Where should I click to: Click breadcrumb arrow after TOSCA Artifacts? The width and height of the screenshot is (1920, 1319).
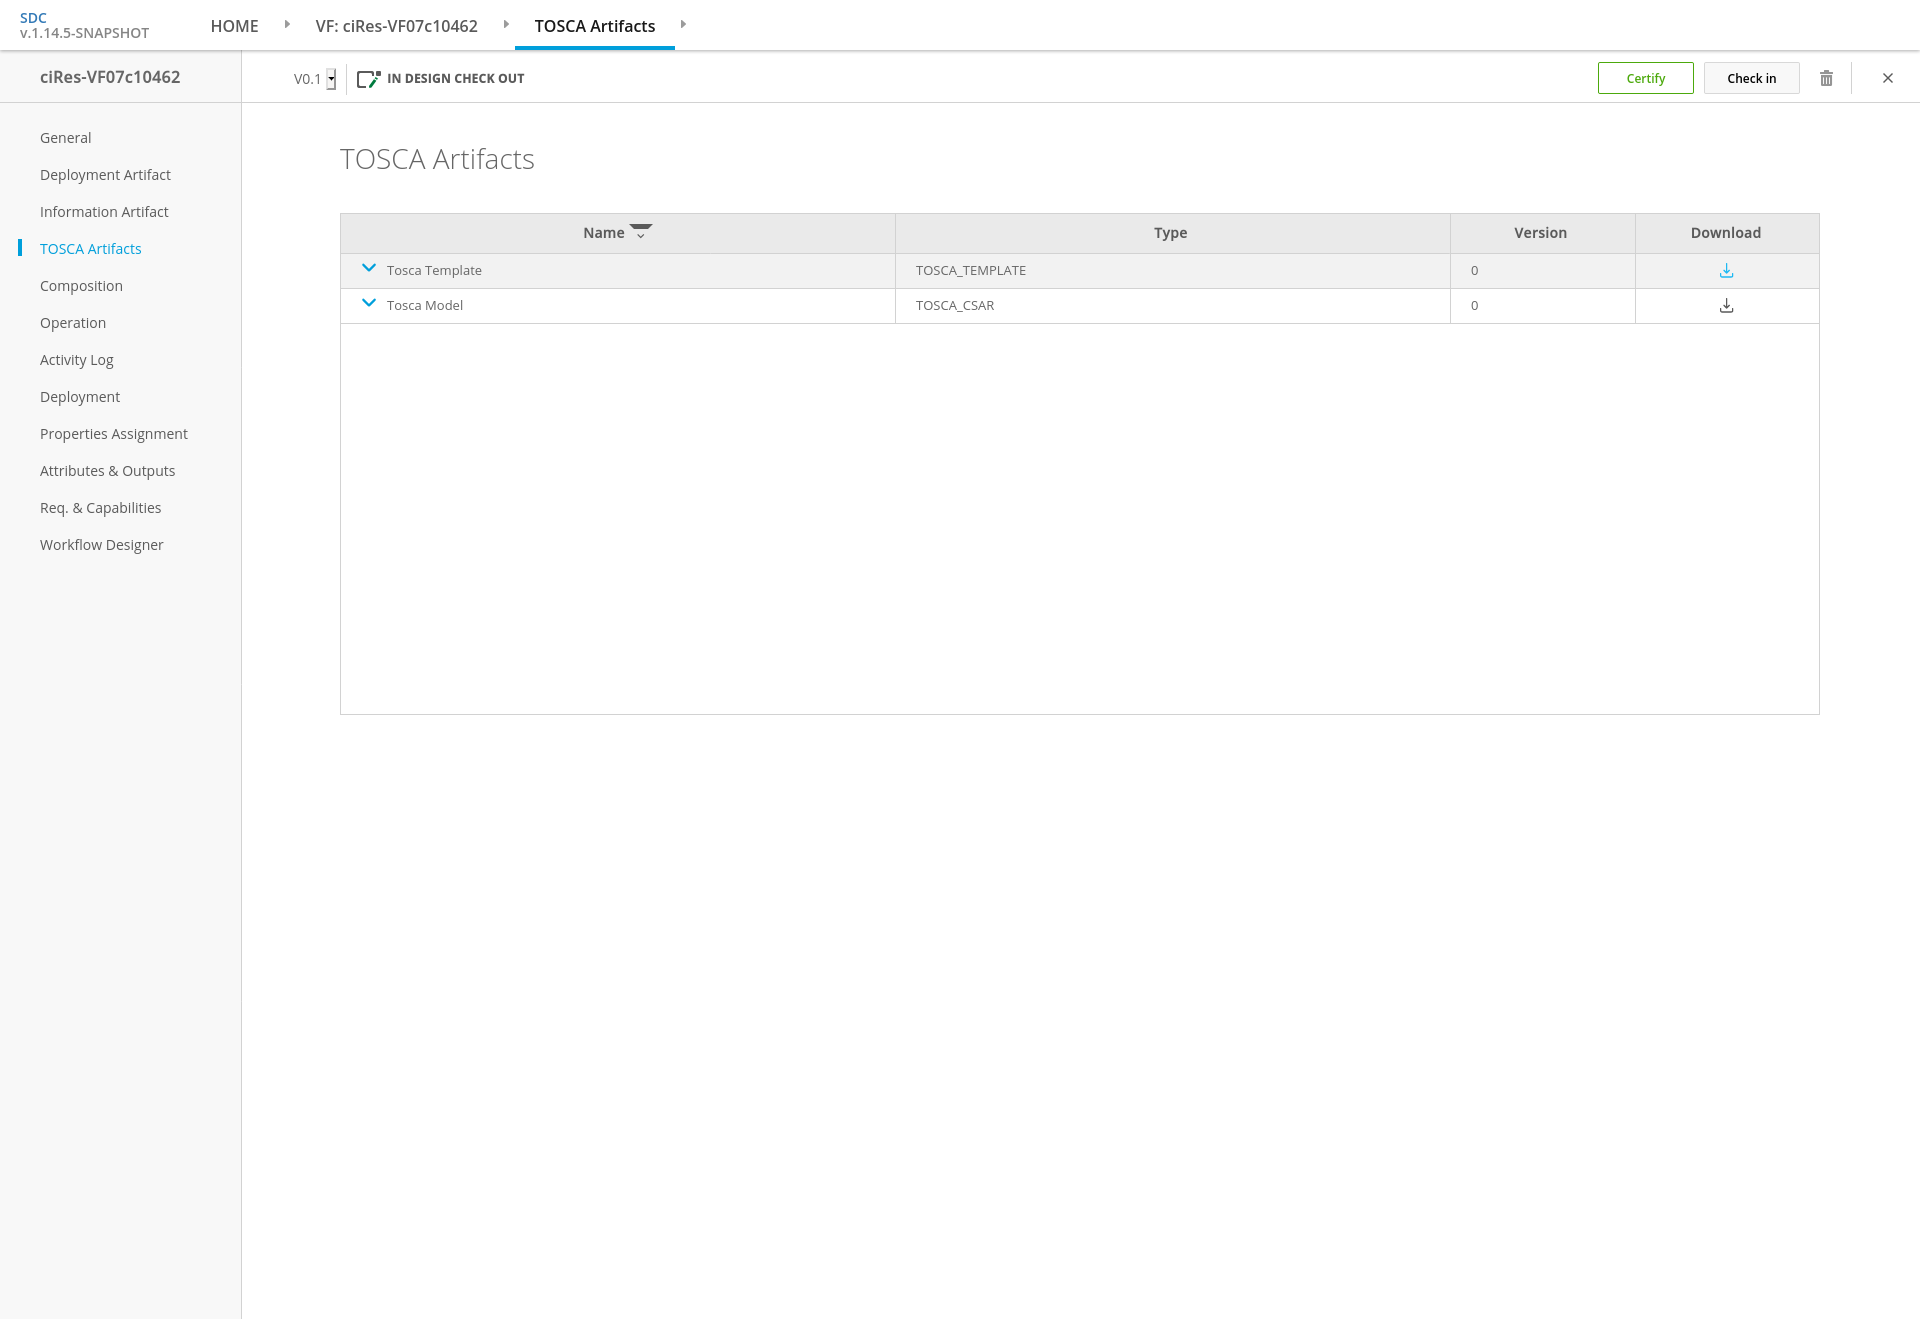tap(683, 25)
